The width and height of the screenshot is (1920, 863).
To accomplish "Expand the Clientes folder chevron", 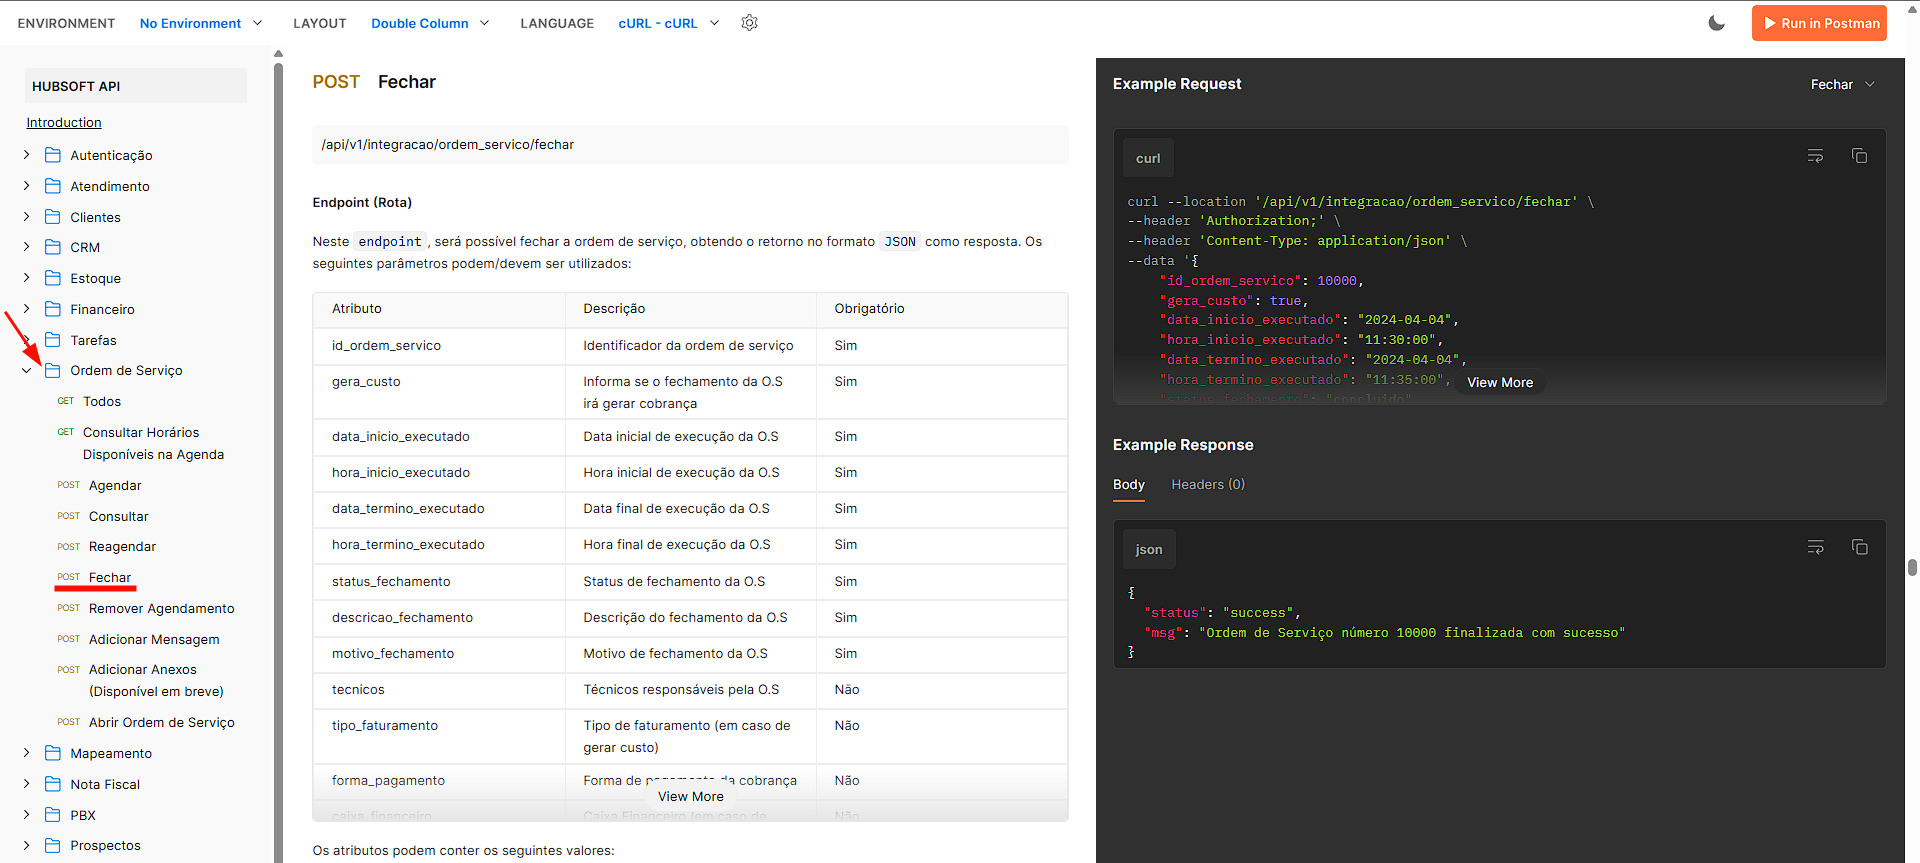I will tap(26, 217).
